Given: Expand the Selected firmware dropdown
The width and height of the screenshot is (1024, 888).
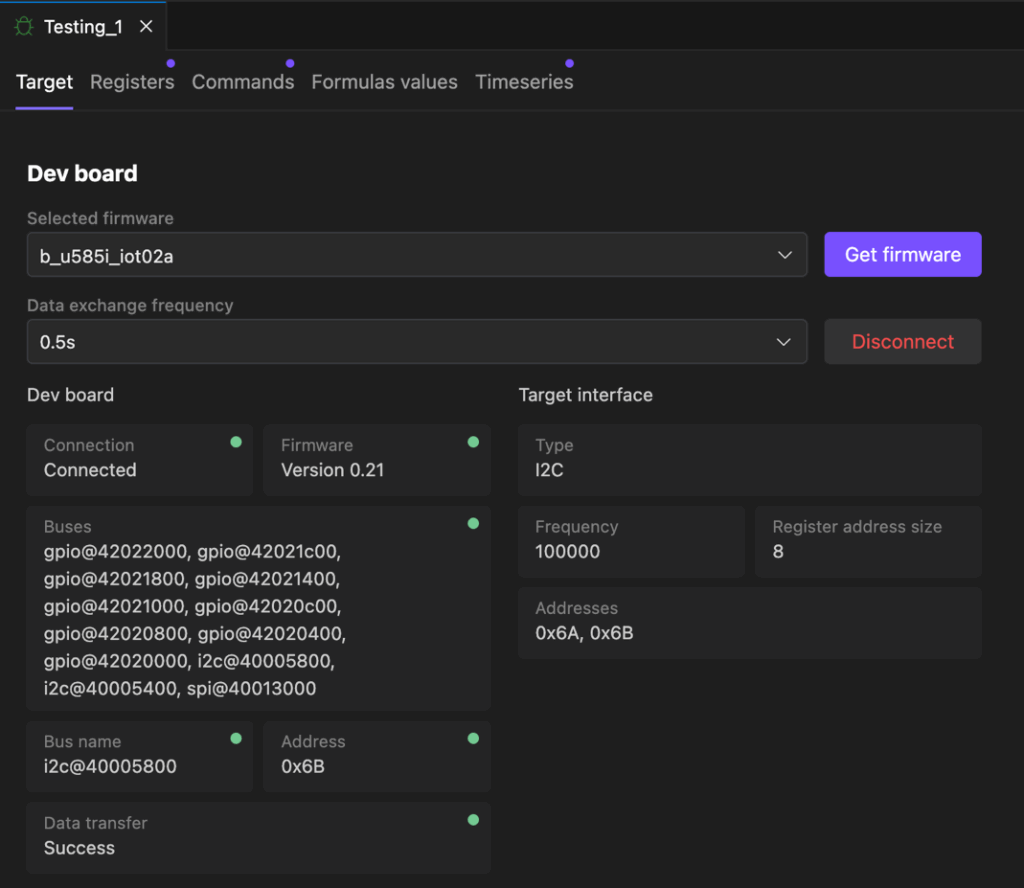Looking at the screenshot, I should (x=416, y=255).
